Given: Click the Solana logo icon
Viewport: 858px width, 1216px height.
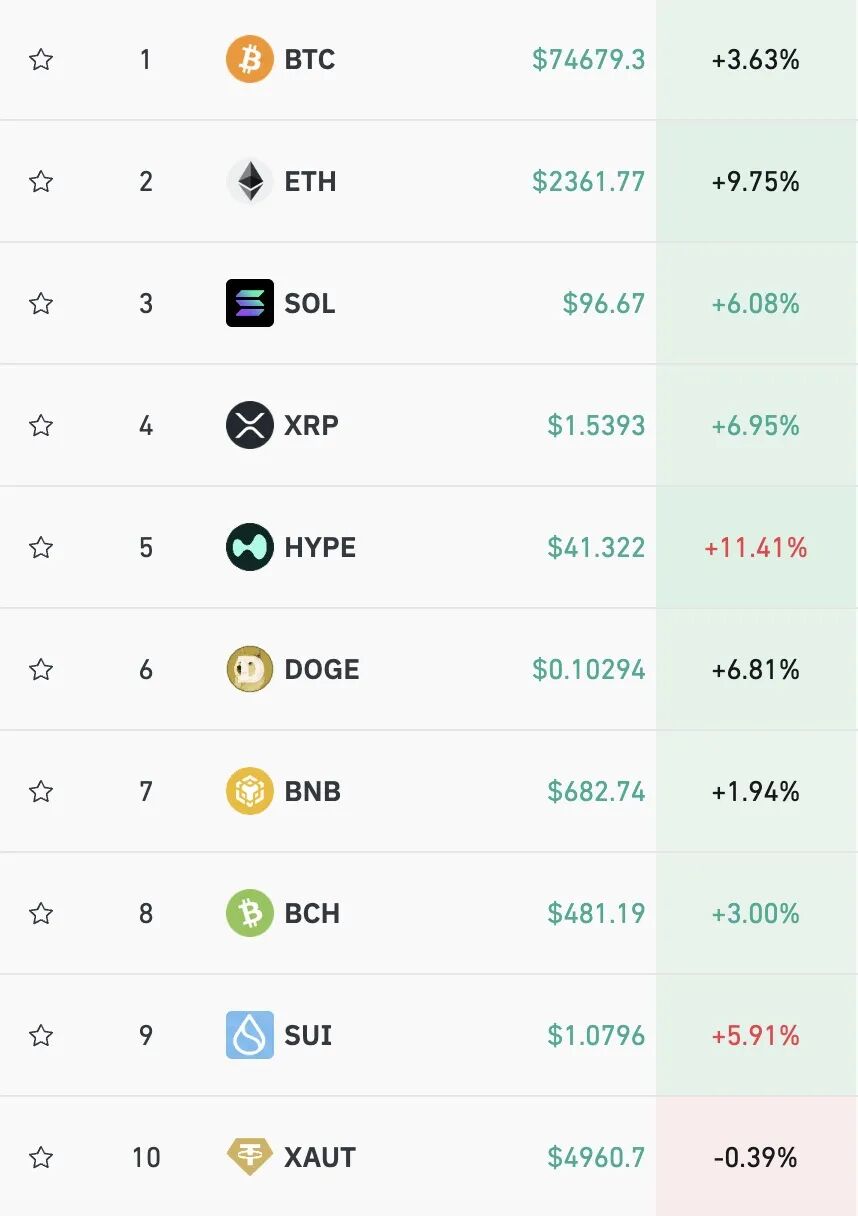Looking at the screenshot, I should [249, 303].
